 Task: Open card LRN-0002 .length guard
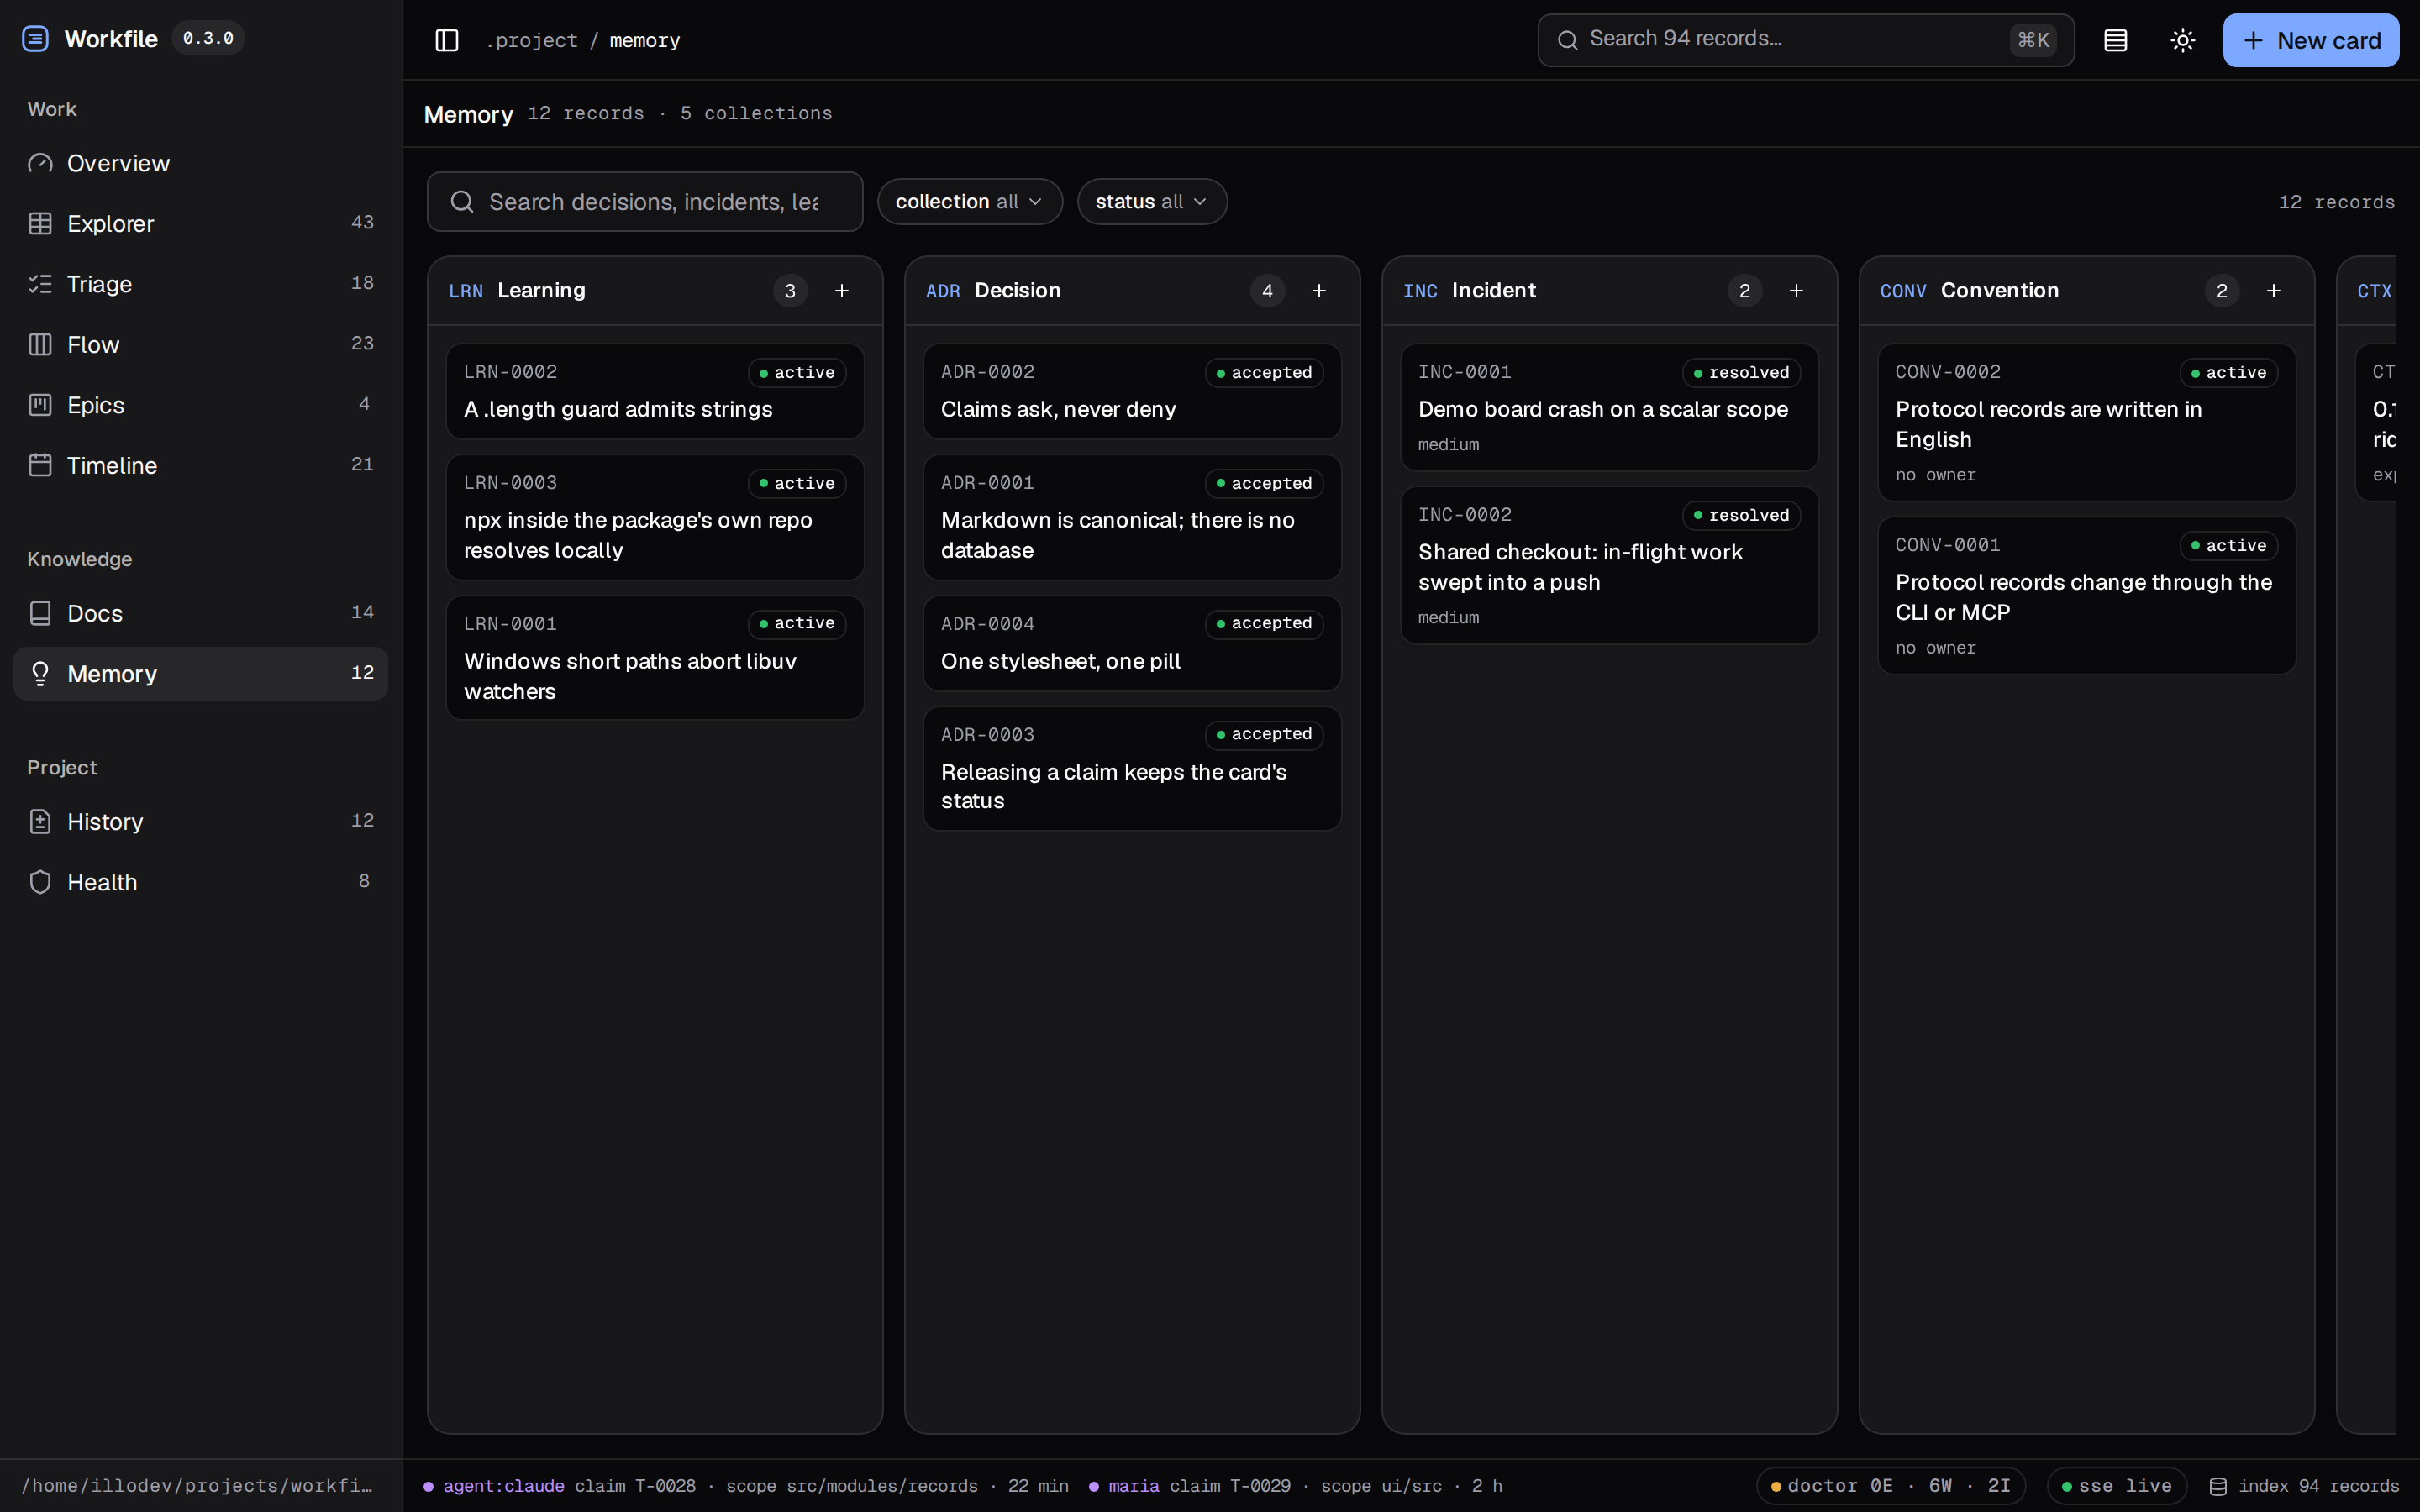tap(655, 391)
